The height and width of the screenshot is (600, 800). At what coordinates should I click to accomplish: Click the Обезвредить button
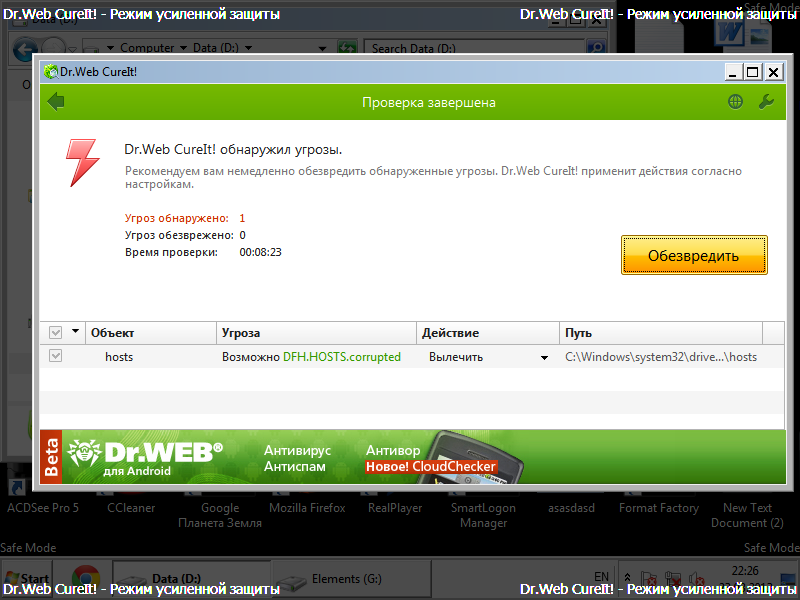pos(694,255)
